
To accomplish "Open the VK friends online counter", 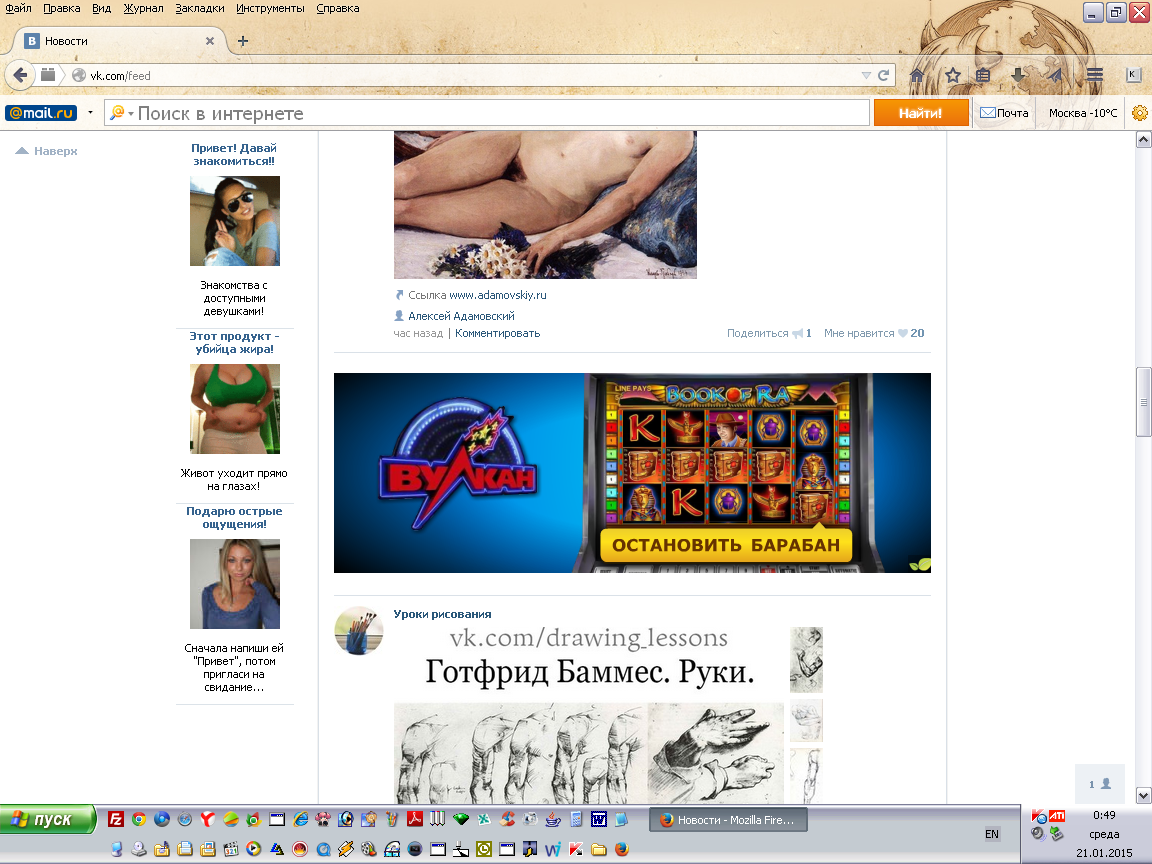I will (x=1099, y=784).
